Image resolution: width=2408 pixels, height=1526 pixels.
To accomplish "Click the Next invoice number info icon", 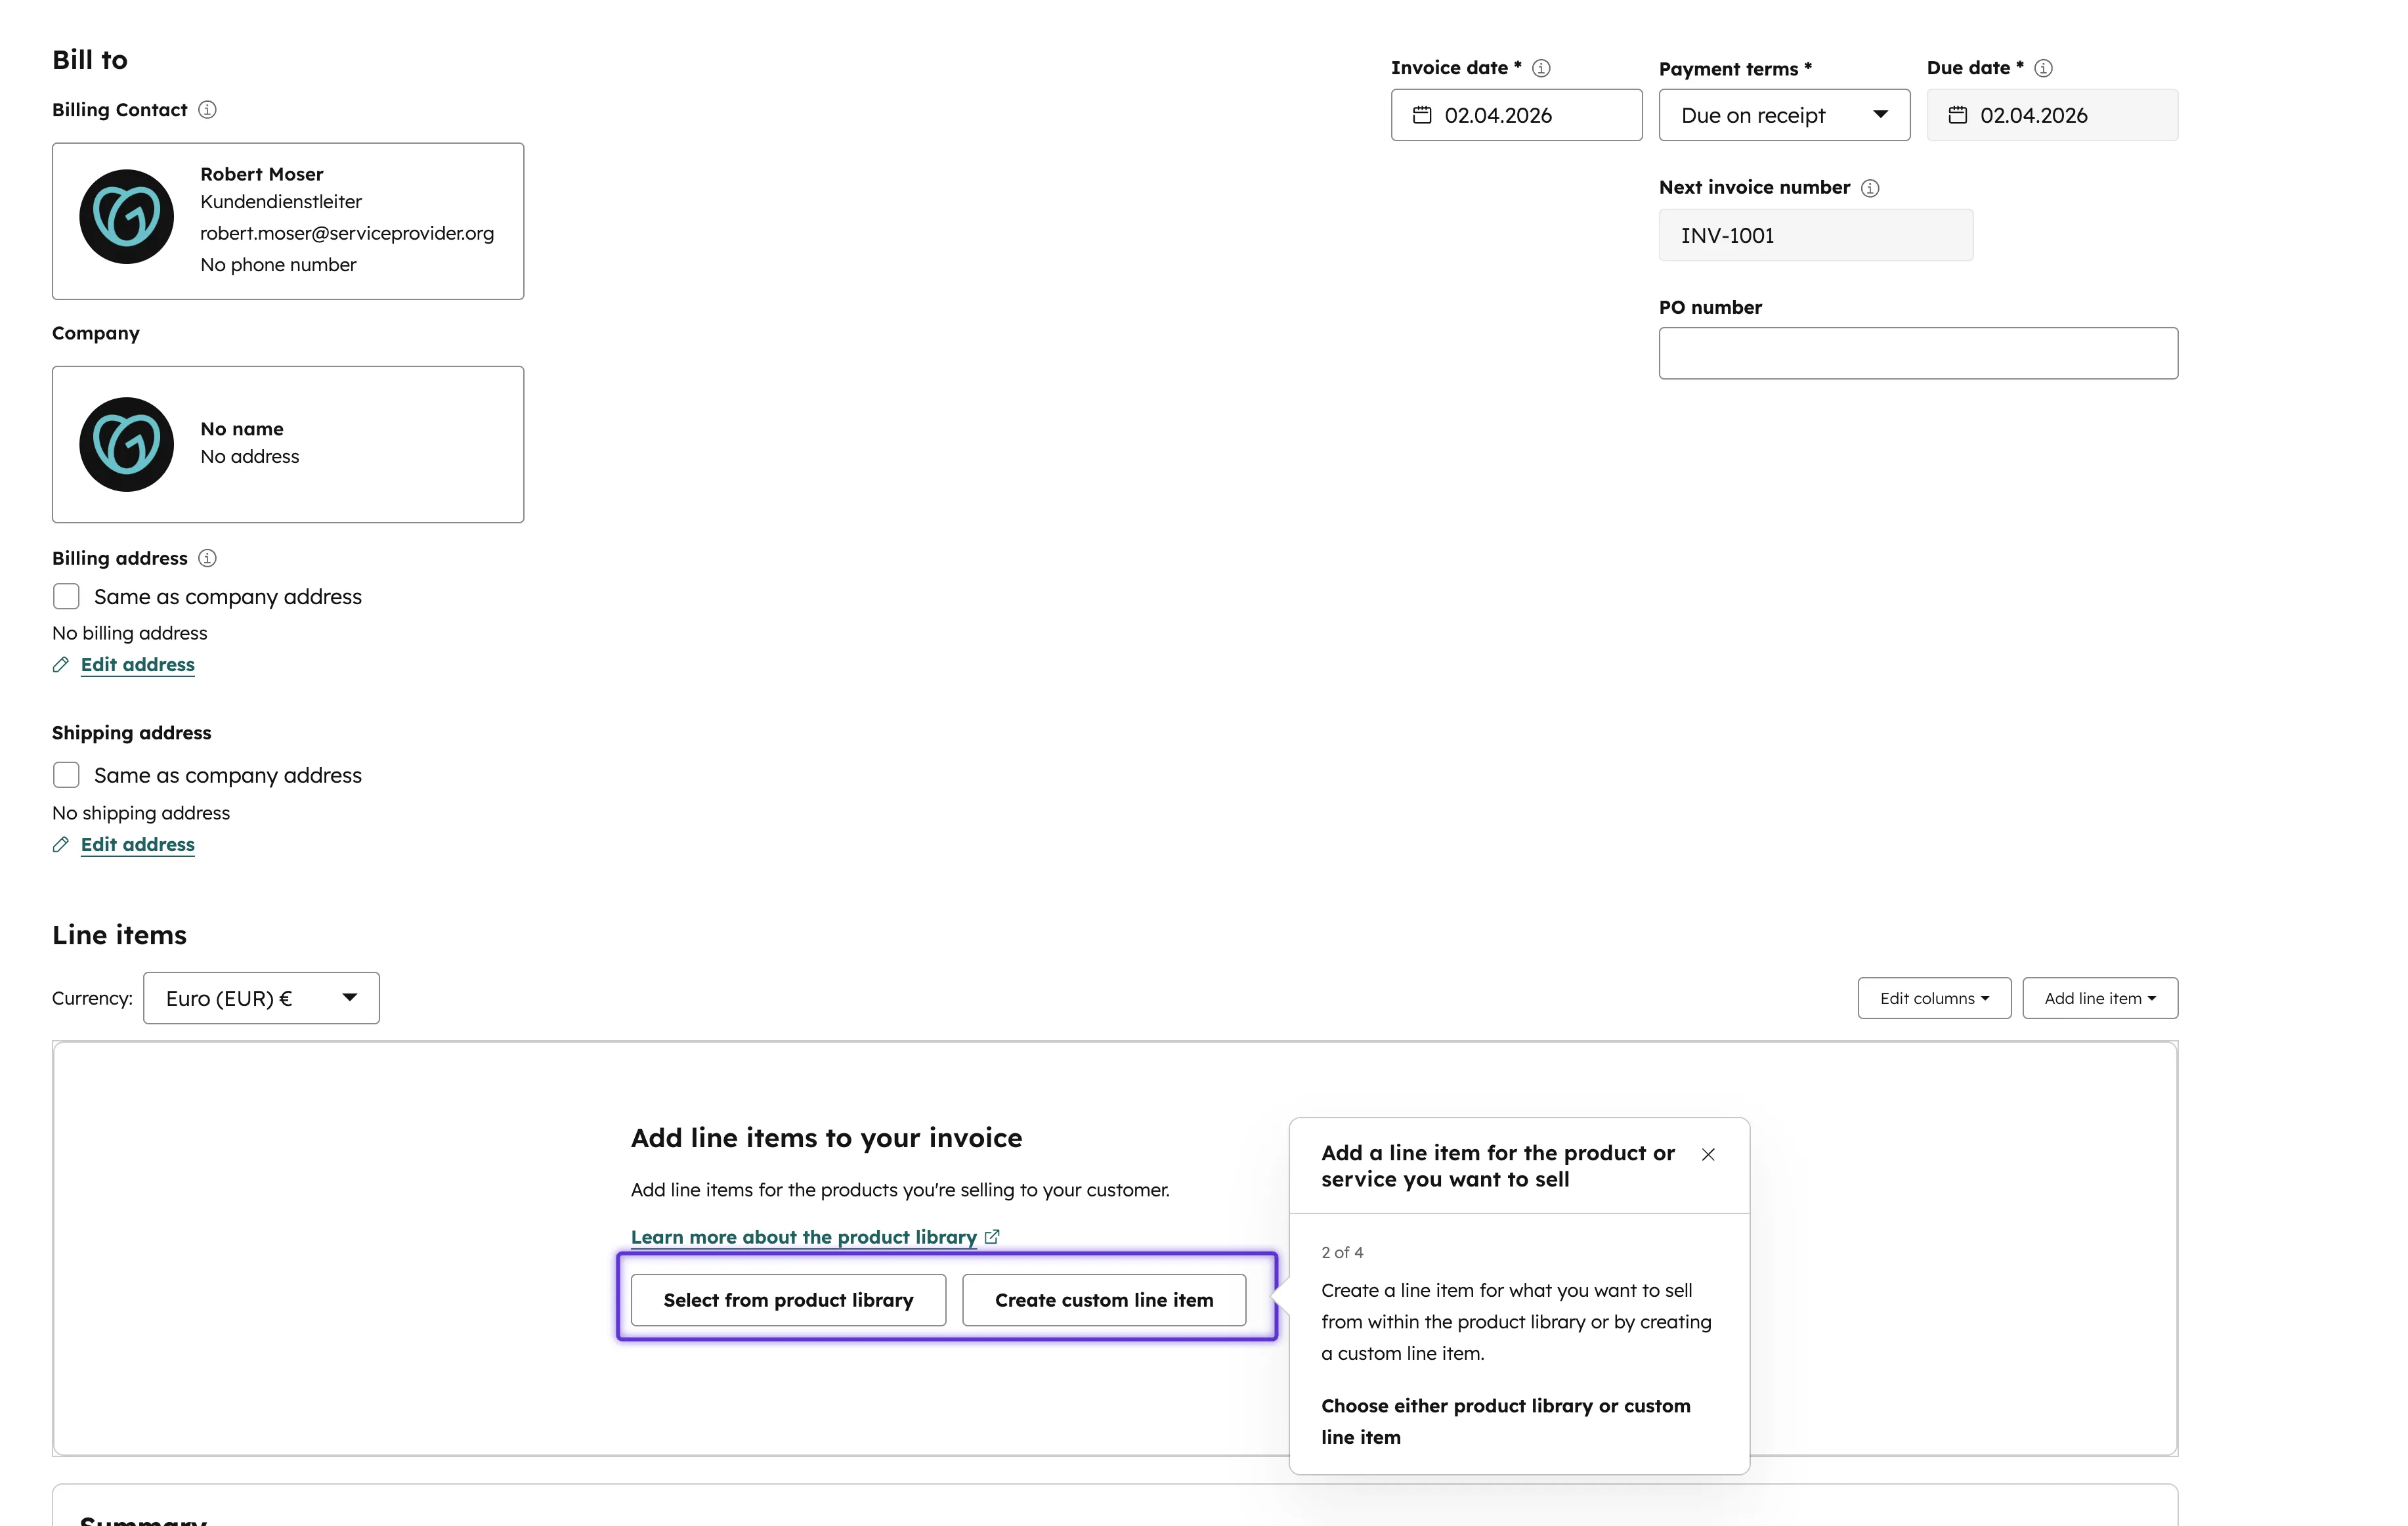I will click(1869, 188).
